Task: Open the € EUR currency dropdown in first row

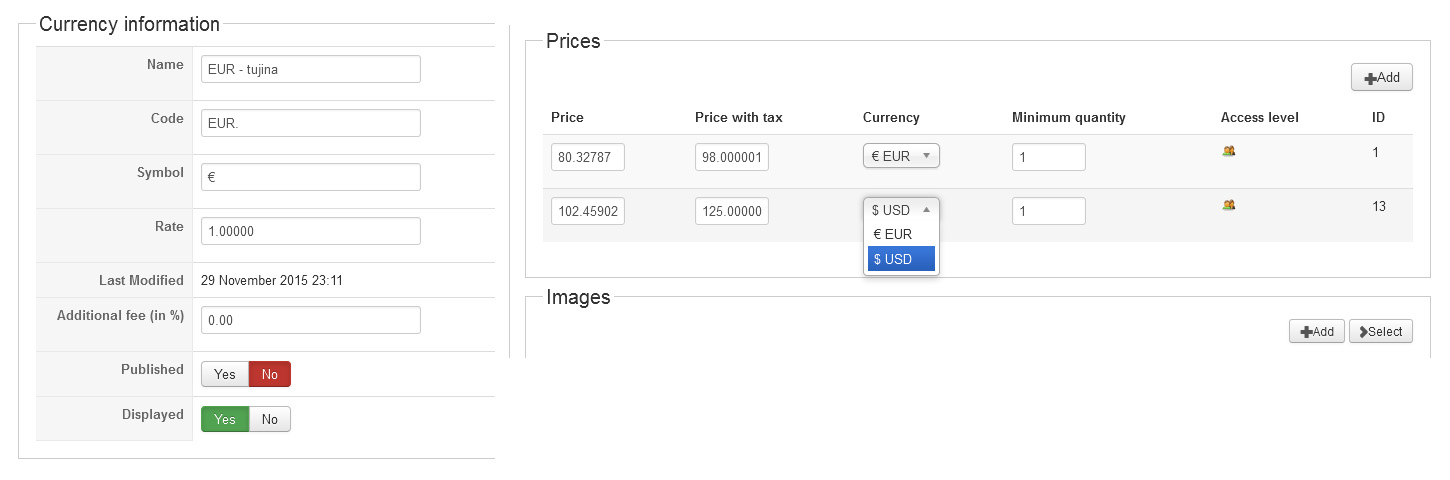Action: point(901,156)
